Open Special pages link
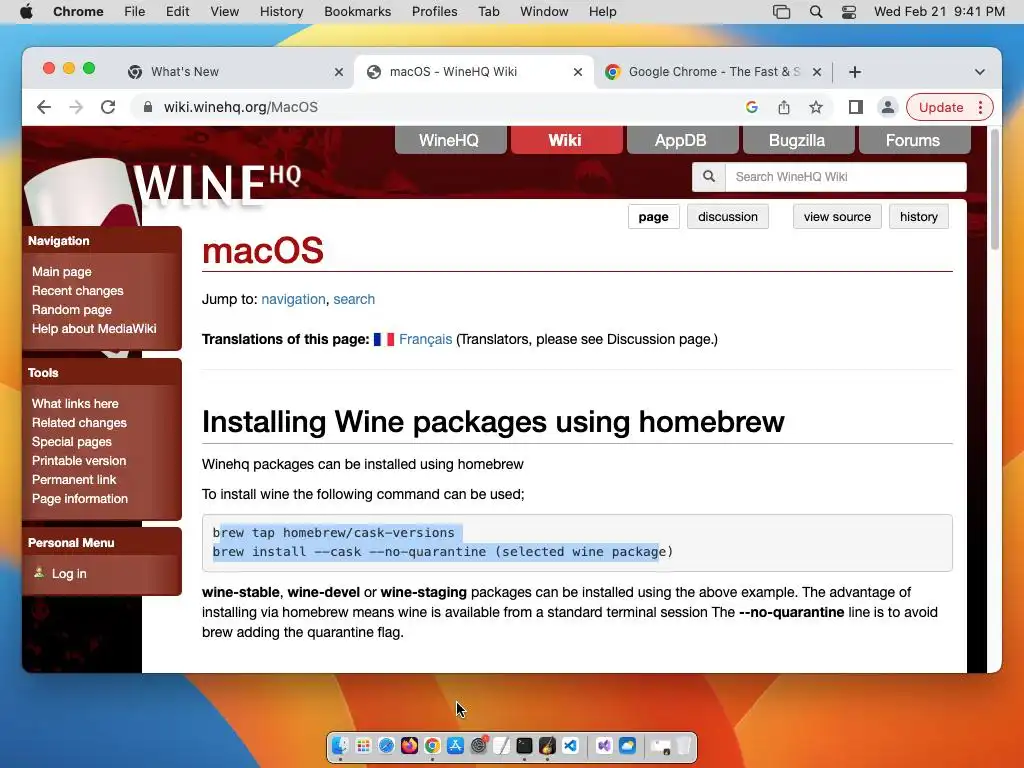 point(72,441)
